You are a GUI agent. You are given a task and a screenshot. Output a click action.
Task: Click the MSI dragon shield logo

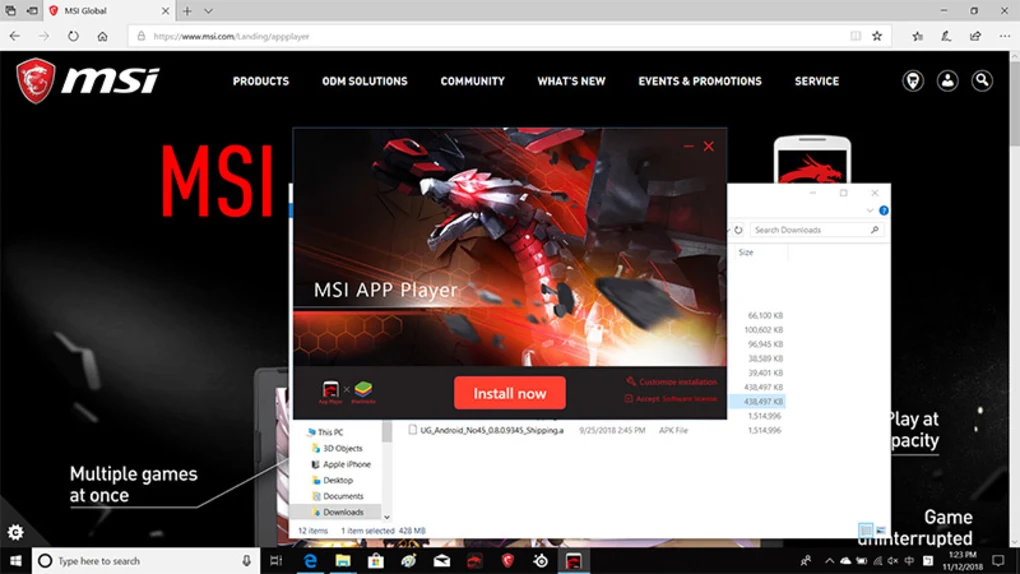(x=35, y=81)
